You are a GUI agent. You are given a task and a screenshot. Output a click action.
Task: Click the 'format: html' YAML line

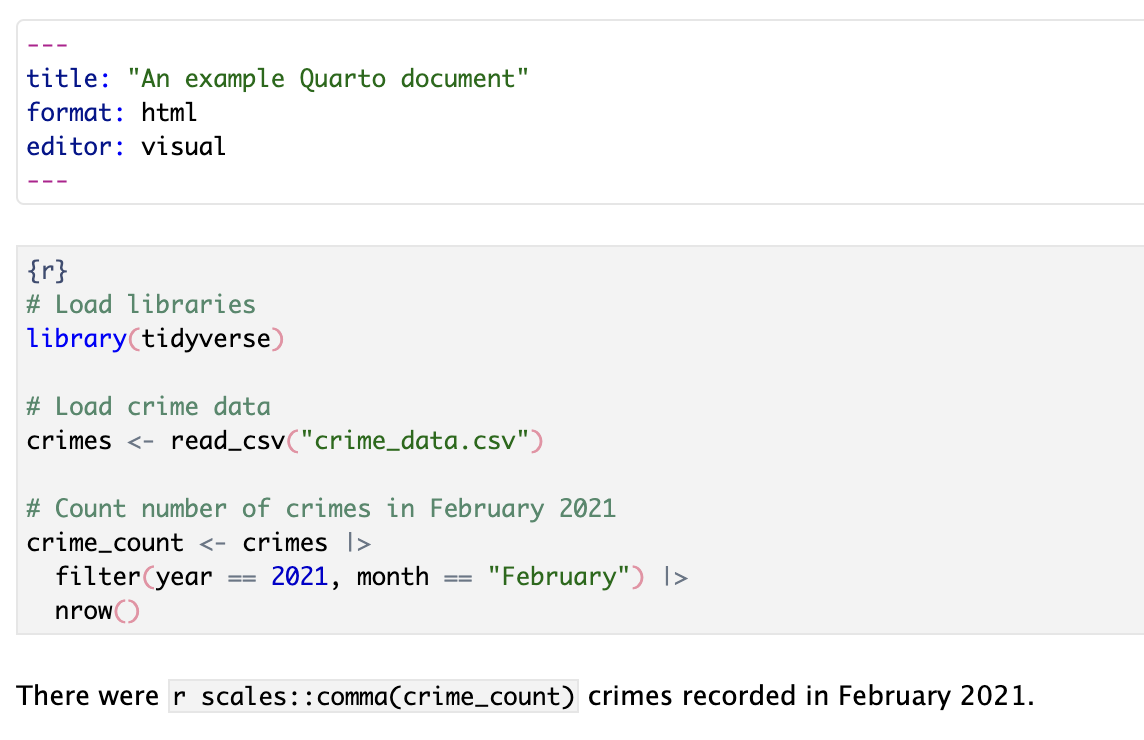click(112, 112)
